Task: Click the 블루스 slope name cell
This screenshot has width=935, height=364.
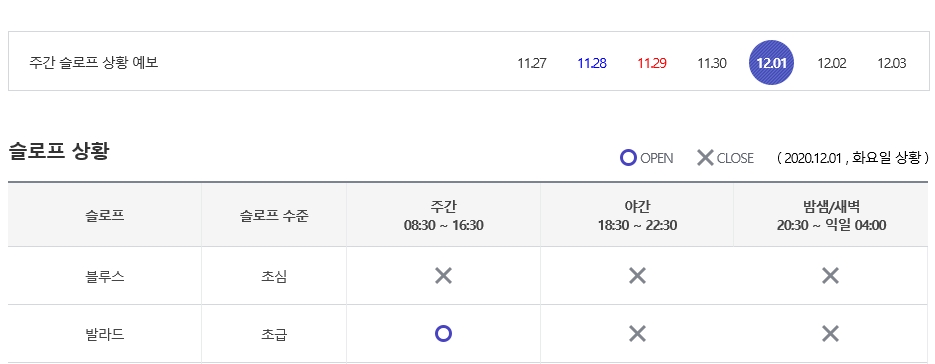Action: (105, 276)
